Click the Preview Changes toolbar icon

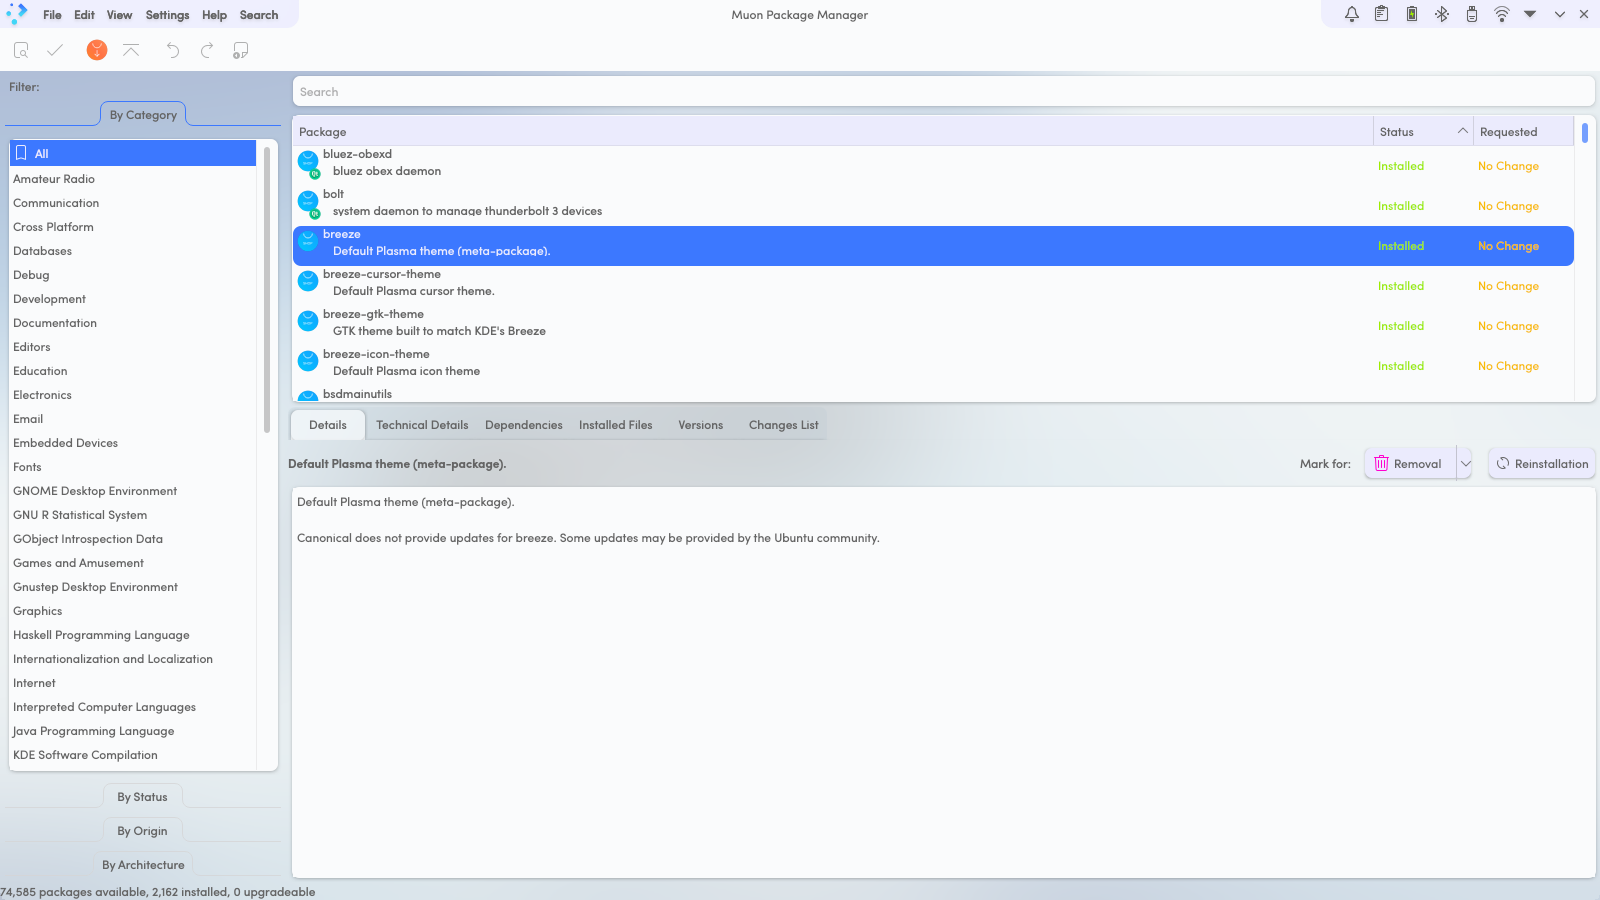241,50
